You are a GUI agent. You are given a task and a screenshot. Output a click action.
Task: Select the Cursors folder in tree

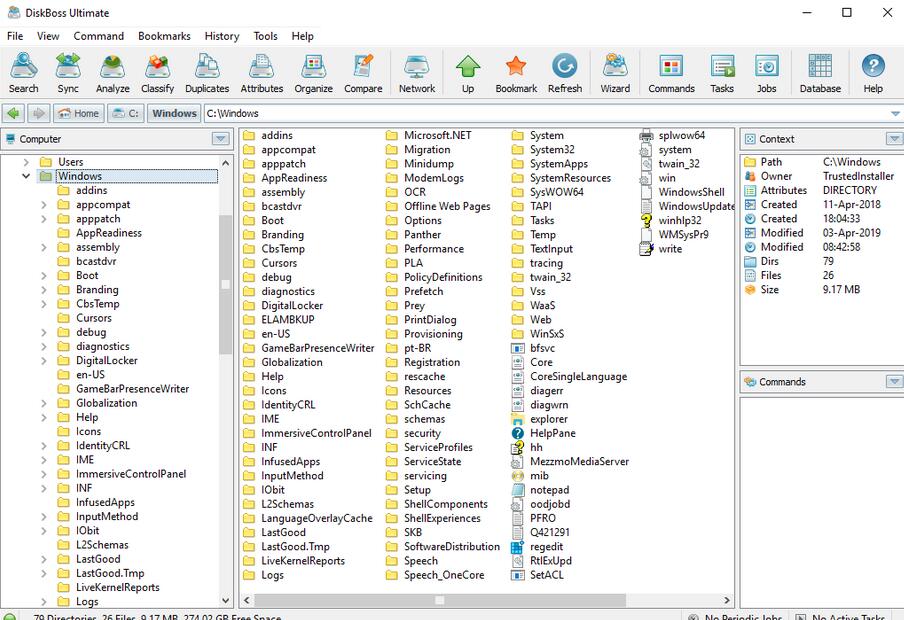85,318
